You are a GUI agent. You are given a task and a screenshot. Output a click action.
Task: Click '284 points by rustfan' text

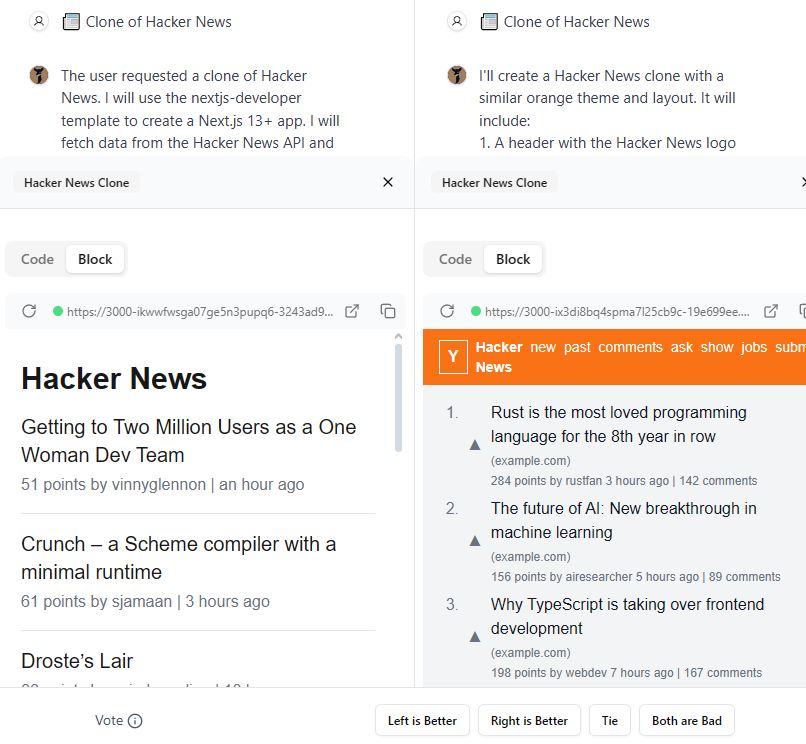pos(546,481)
